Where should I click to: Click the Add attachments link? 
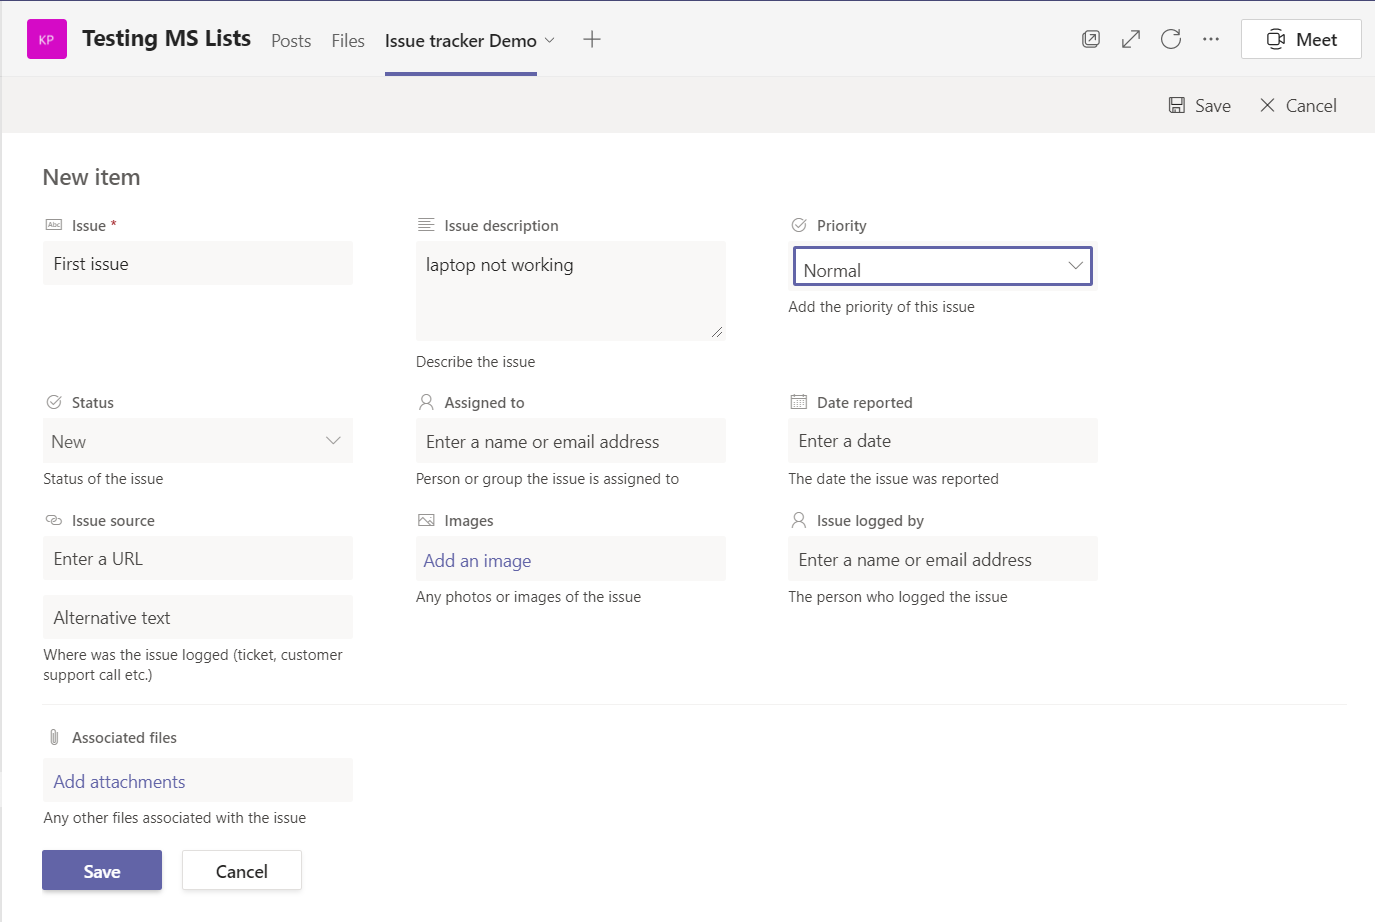[120, 782]
